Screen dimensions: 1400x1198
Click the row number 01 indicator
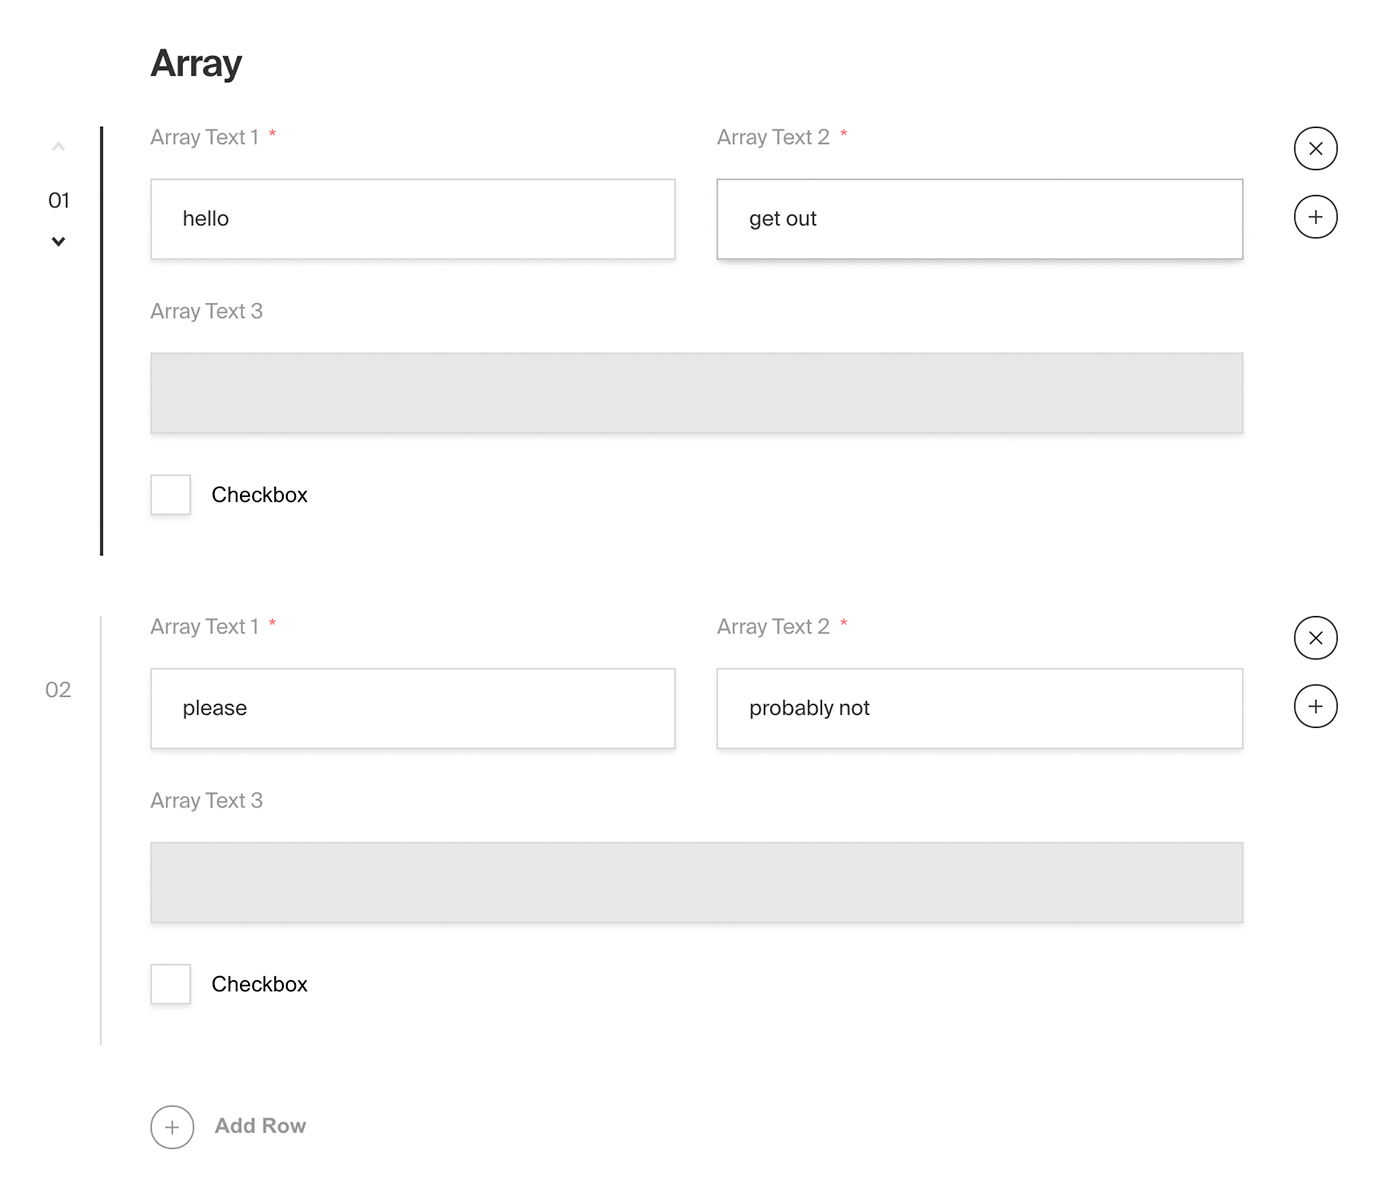(x=59, y=200)
